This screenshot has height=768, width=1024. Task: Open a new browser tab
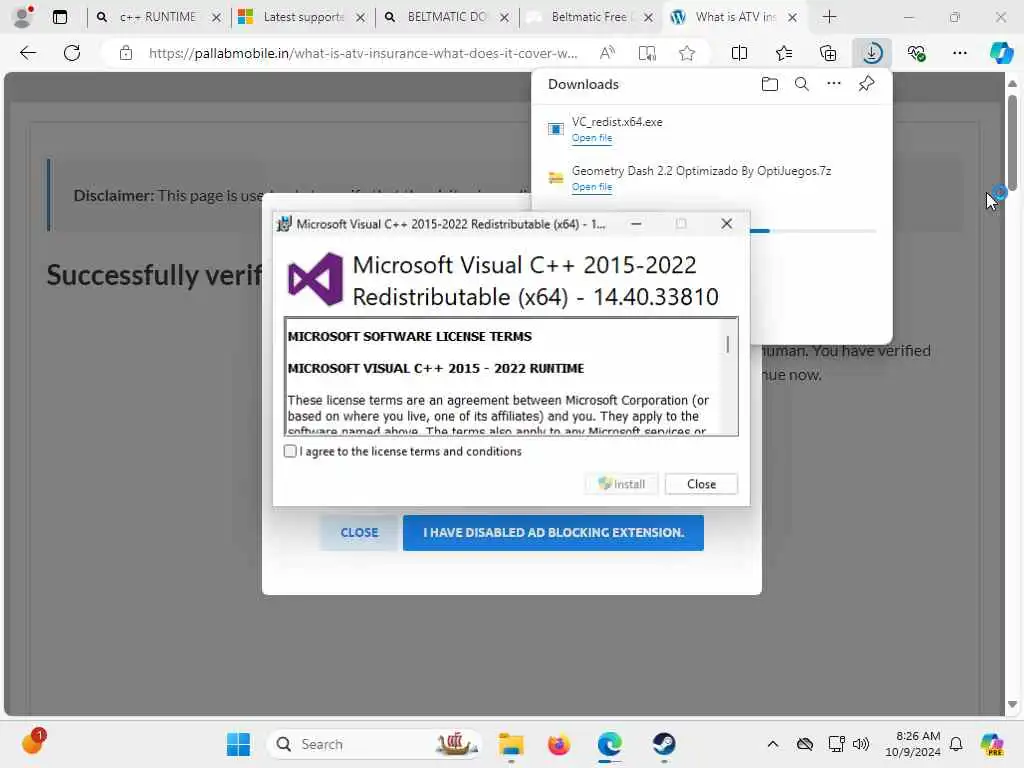pos(829,17)
